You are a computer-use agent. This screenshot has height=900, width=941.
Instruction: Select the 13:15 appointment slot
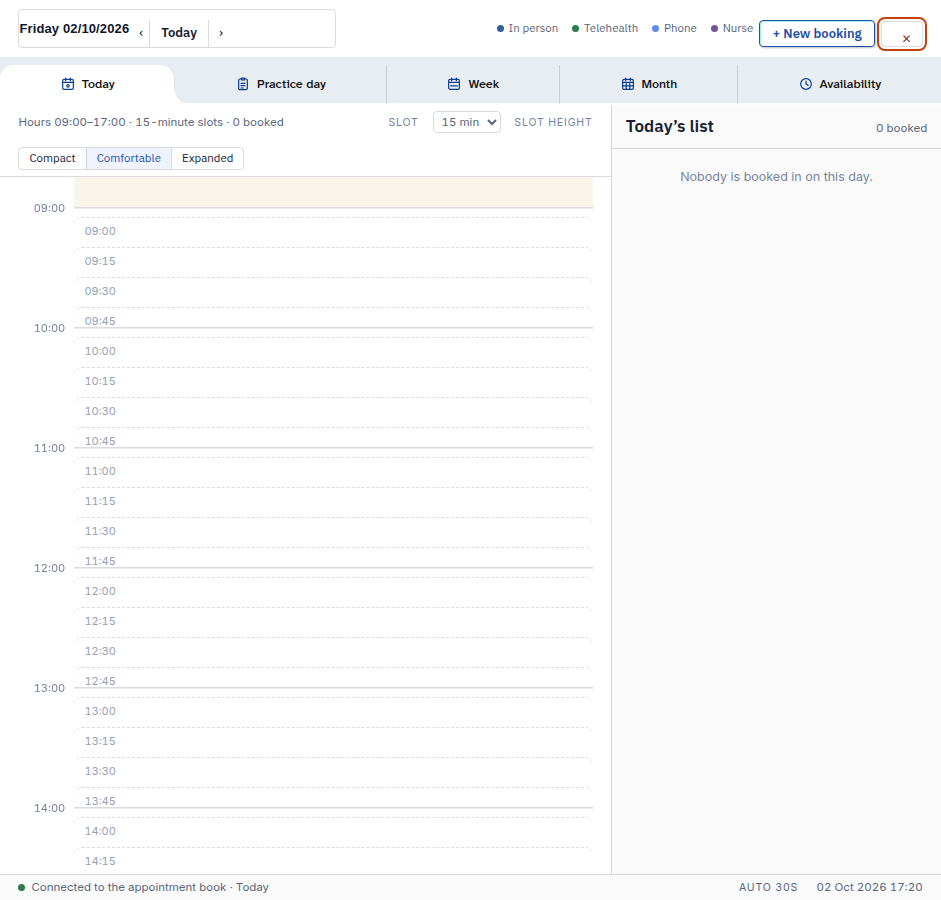click(334, 743)
